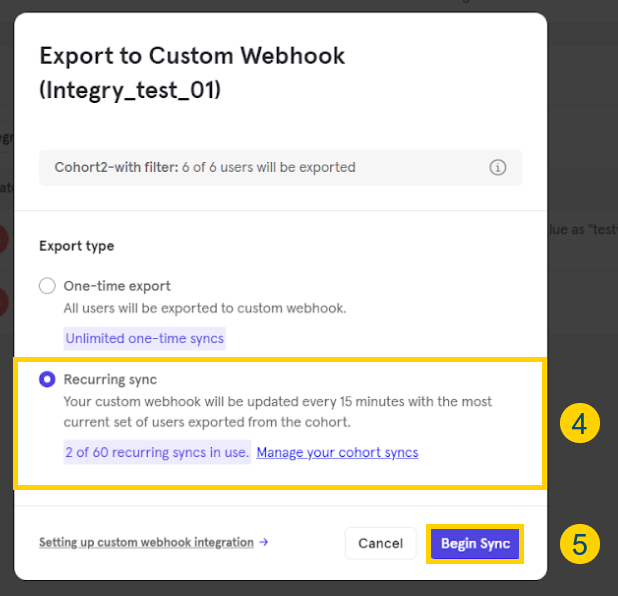Select the One-time export radio button
Screen dimensions: 618x596
click(47, 286)
